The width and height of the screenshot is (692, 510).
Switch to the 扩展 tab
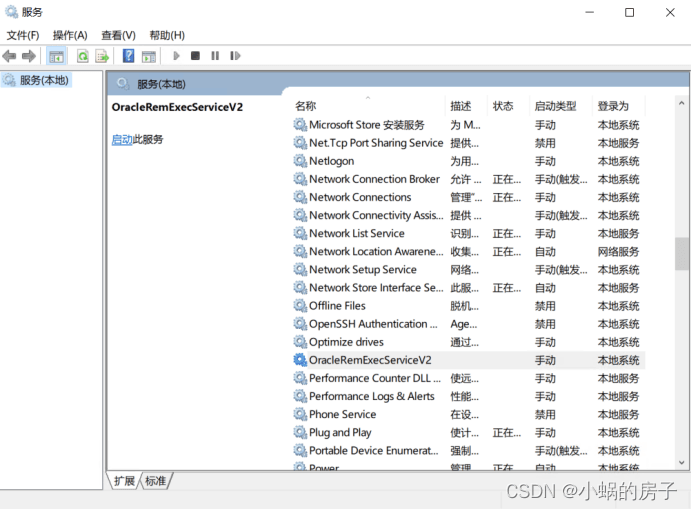124,480
